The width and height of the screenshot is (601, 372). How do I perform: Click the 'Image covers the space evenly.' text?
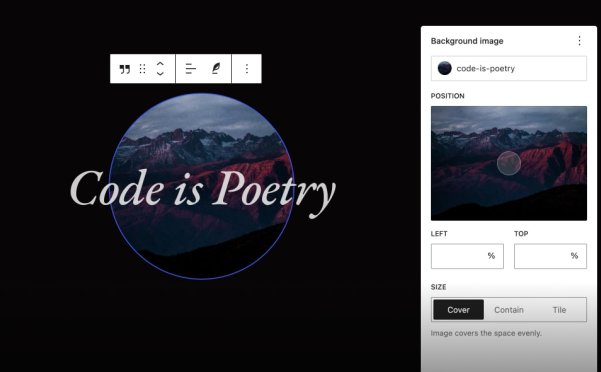tap(486, 333)
